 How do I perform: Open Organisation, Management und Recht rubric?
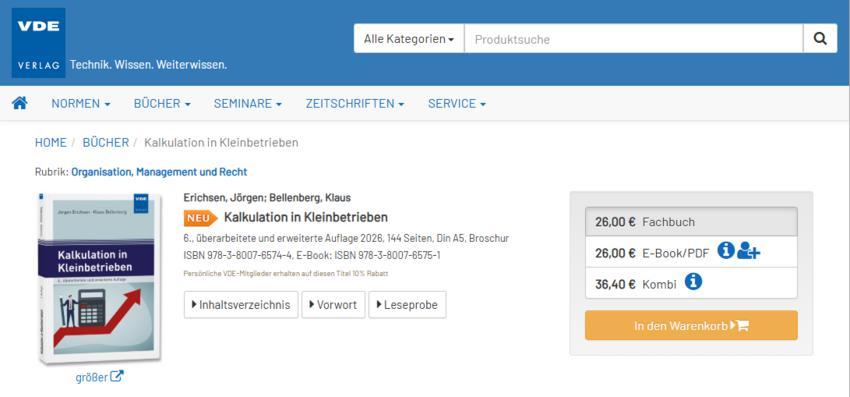coord(159,172)
